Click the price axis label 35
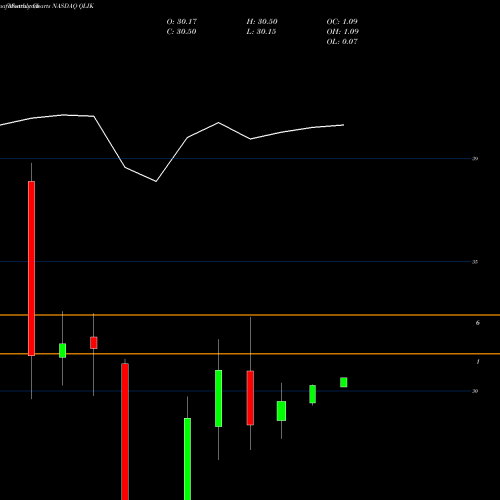The image size is (500, 500). [475, 262]
